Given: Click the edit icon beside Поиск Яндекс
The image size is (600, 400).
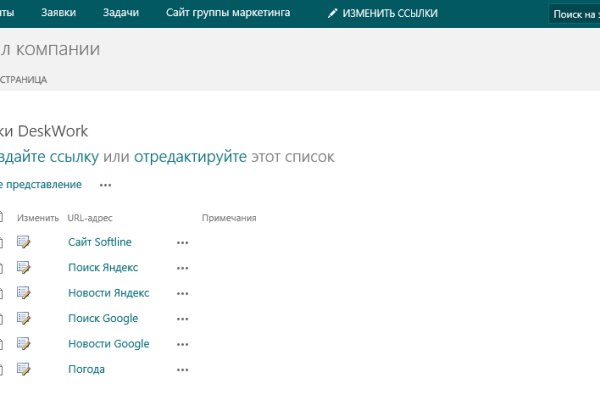Looking at the screenshot, I should click(x=24, y=267).
